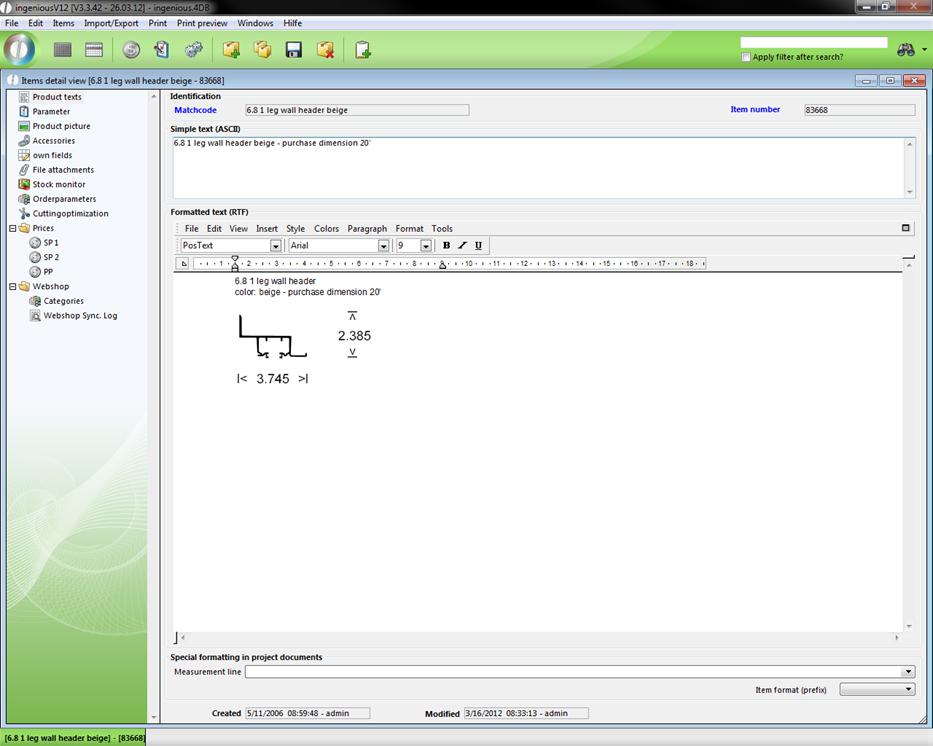933x746 pixels.
Task: Select Webshop Sync. Log tree entry
Action: point(80,315)
